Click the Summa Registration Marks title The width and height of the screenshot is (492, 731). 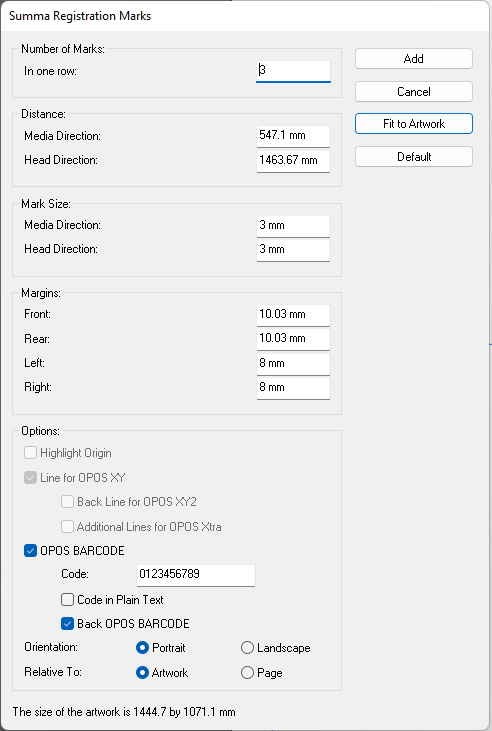(80, 16)
